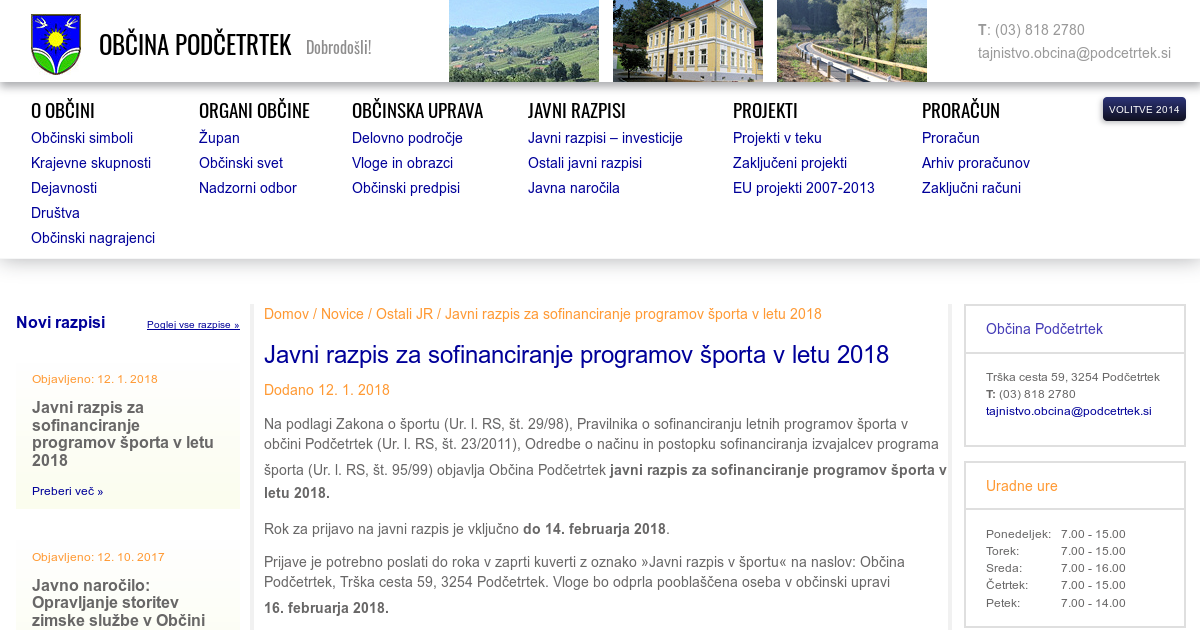Click Preberi več under sports tender

coord(67,491)
